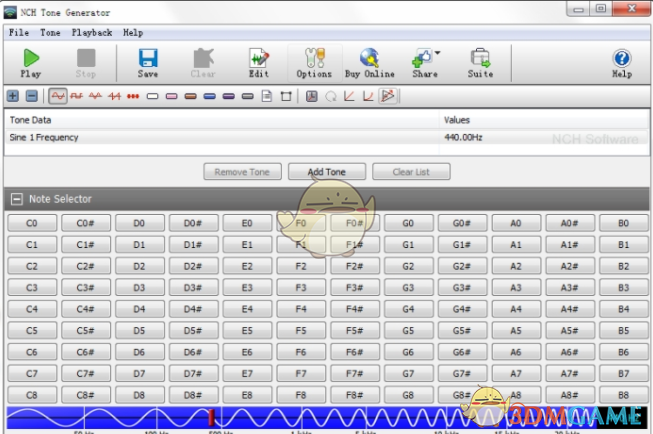Select note D5#
Screen dimensions: 653x434
click(x=193, y=330)
